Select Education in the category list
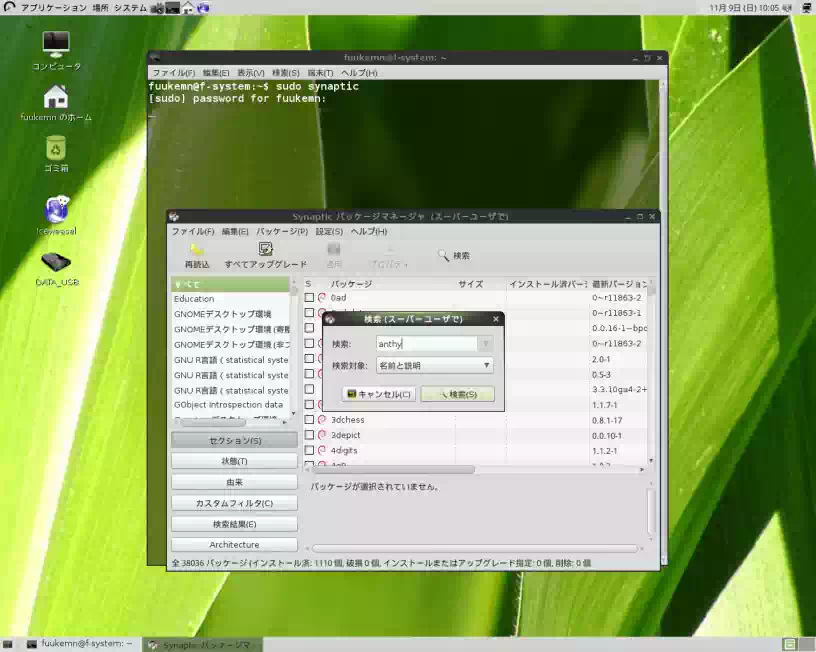The image size is (816, 652). [x=230, y=299]
